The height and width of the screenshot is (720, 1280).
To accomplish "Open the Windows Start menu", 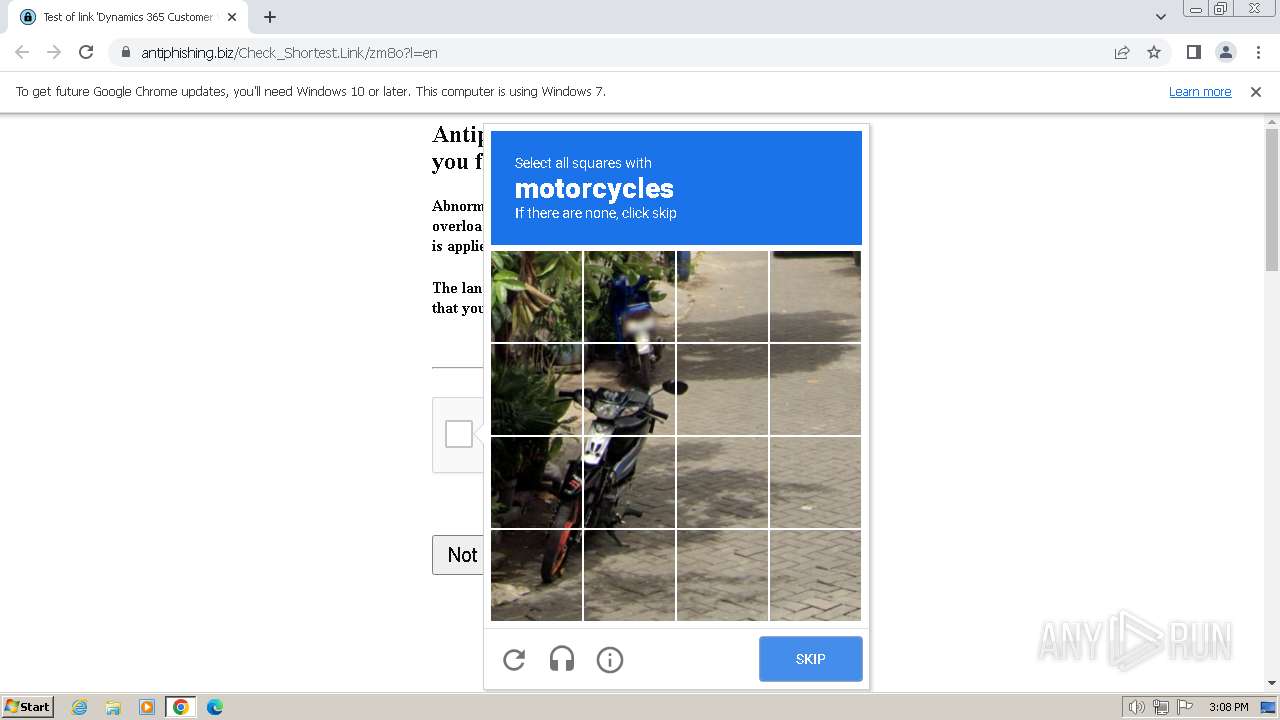I will coord(27,706).
